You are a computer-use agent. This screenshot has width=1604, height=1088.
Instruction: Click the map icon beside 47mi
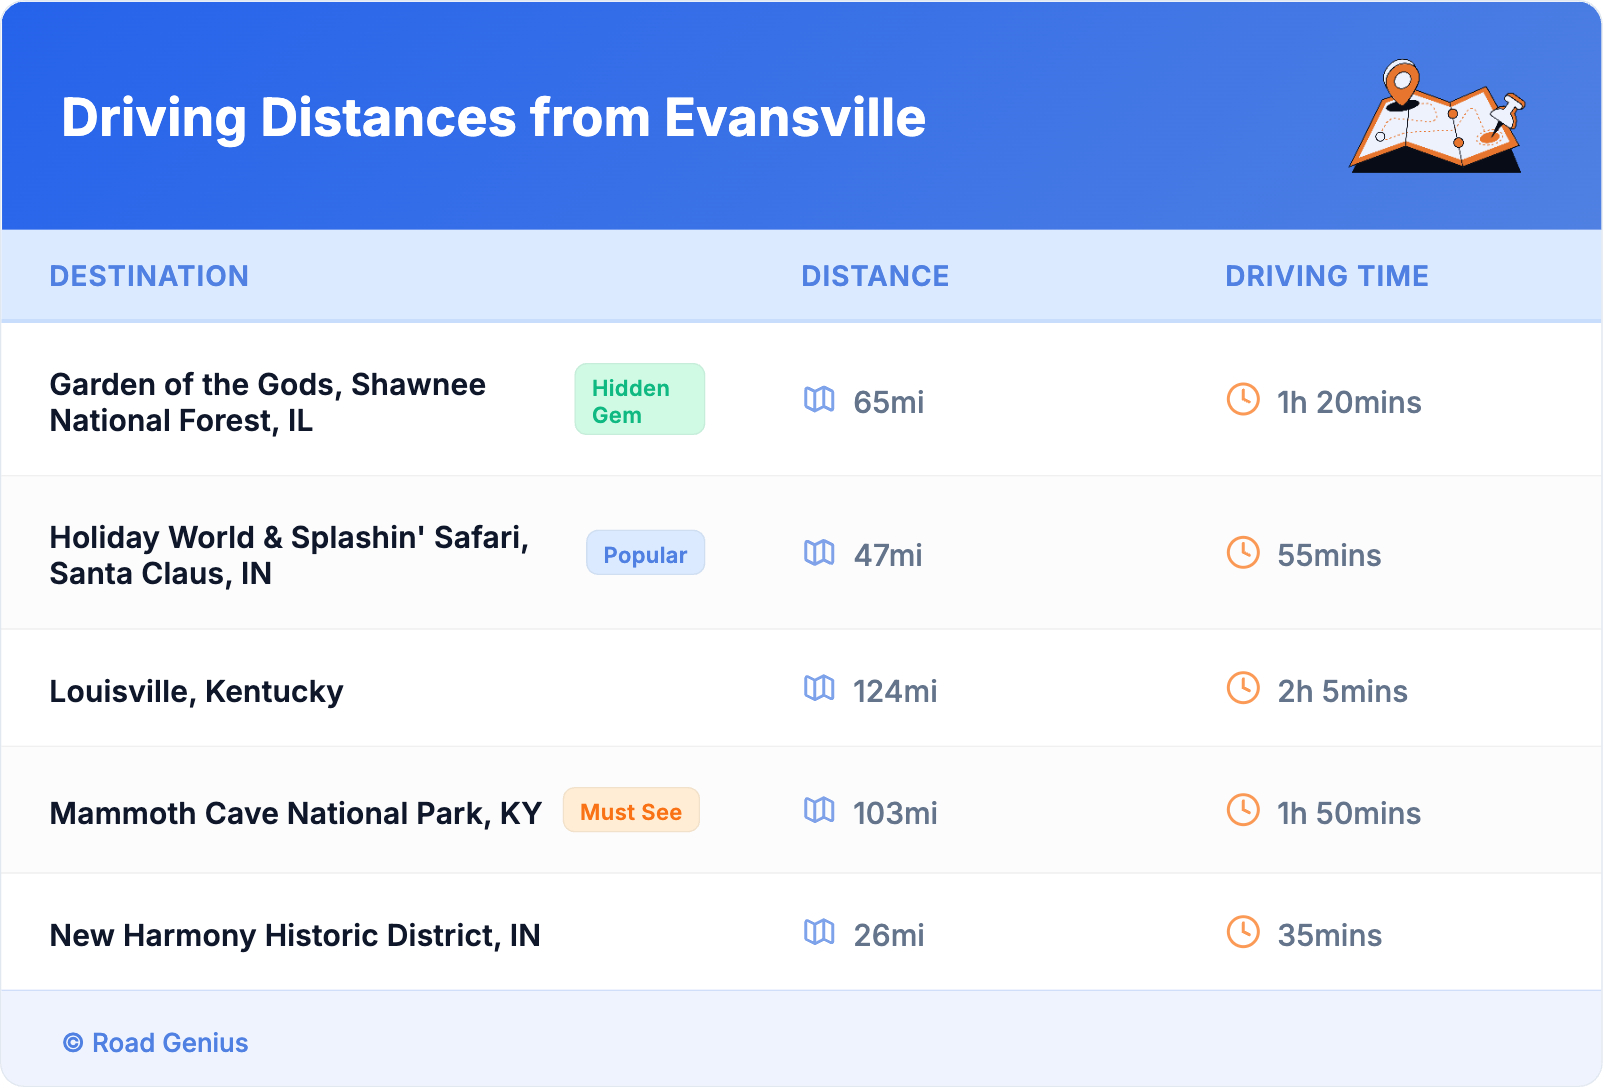(819, 553)
